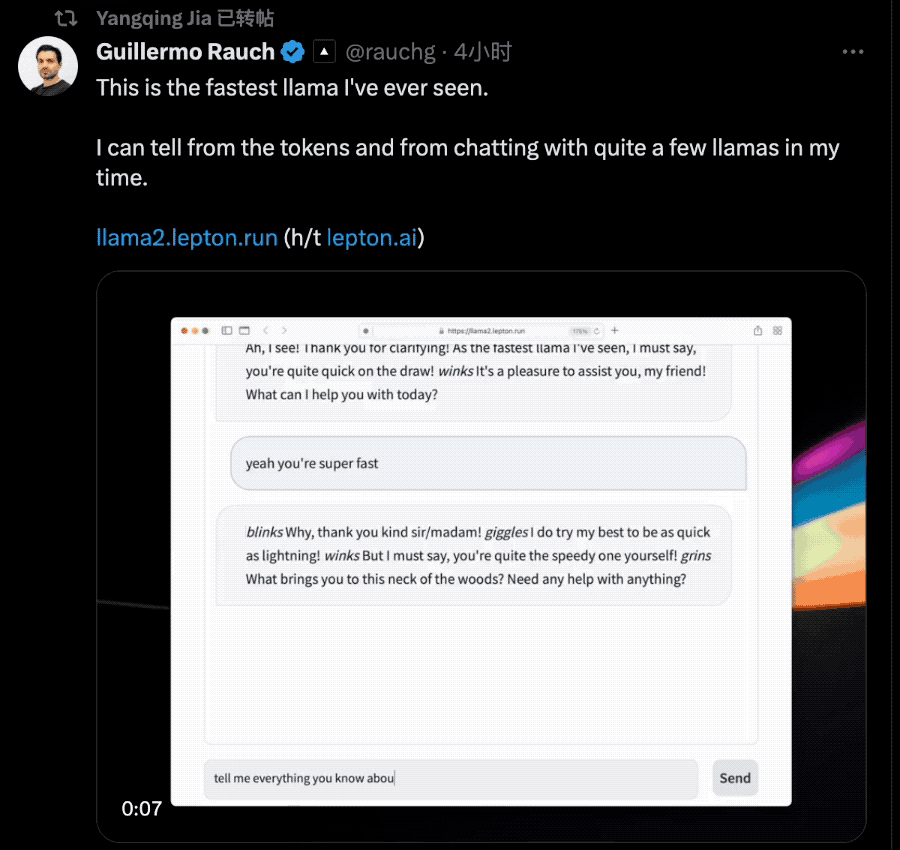The image size is (900, 850).
Task: Open the 175% zoom level control
Action: click(580, 330)
